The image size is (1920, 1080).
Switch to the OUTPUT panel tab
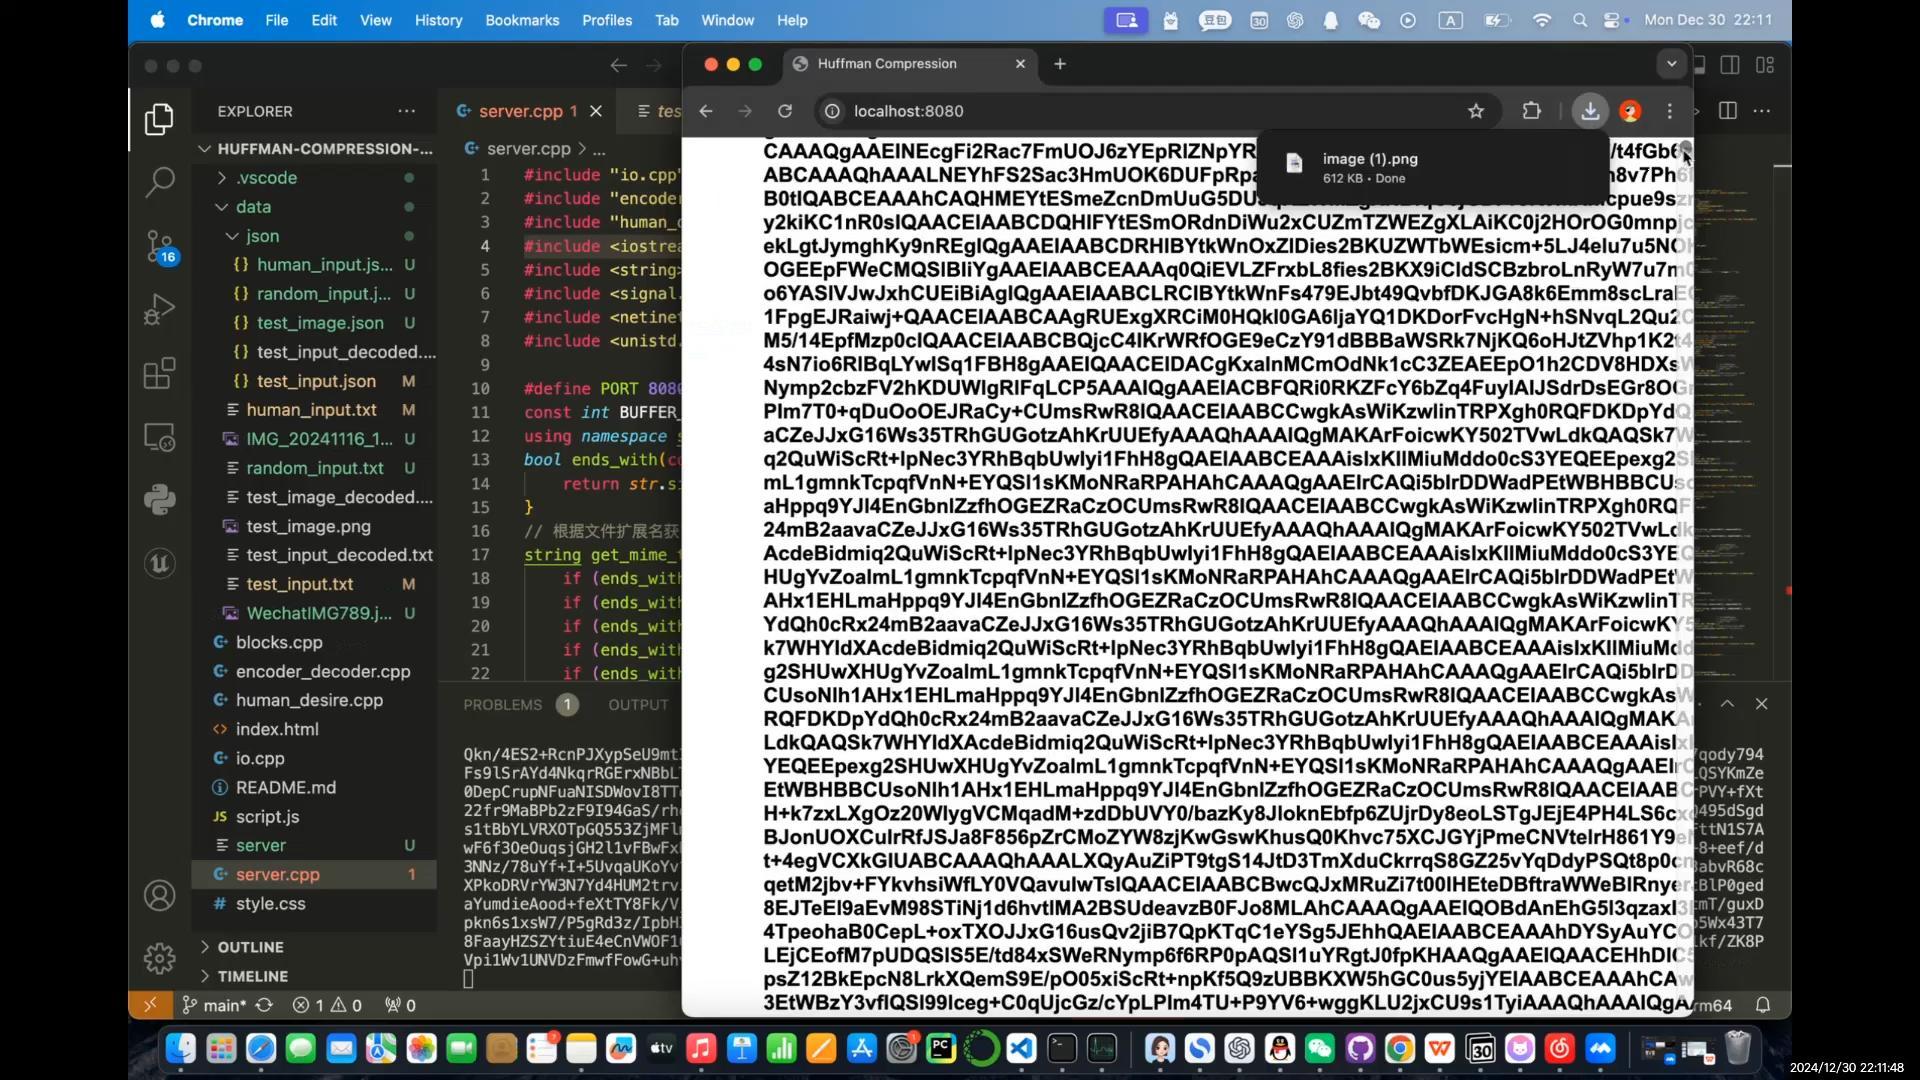[638, 705]
